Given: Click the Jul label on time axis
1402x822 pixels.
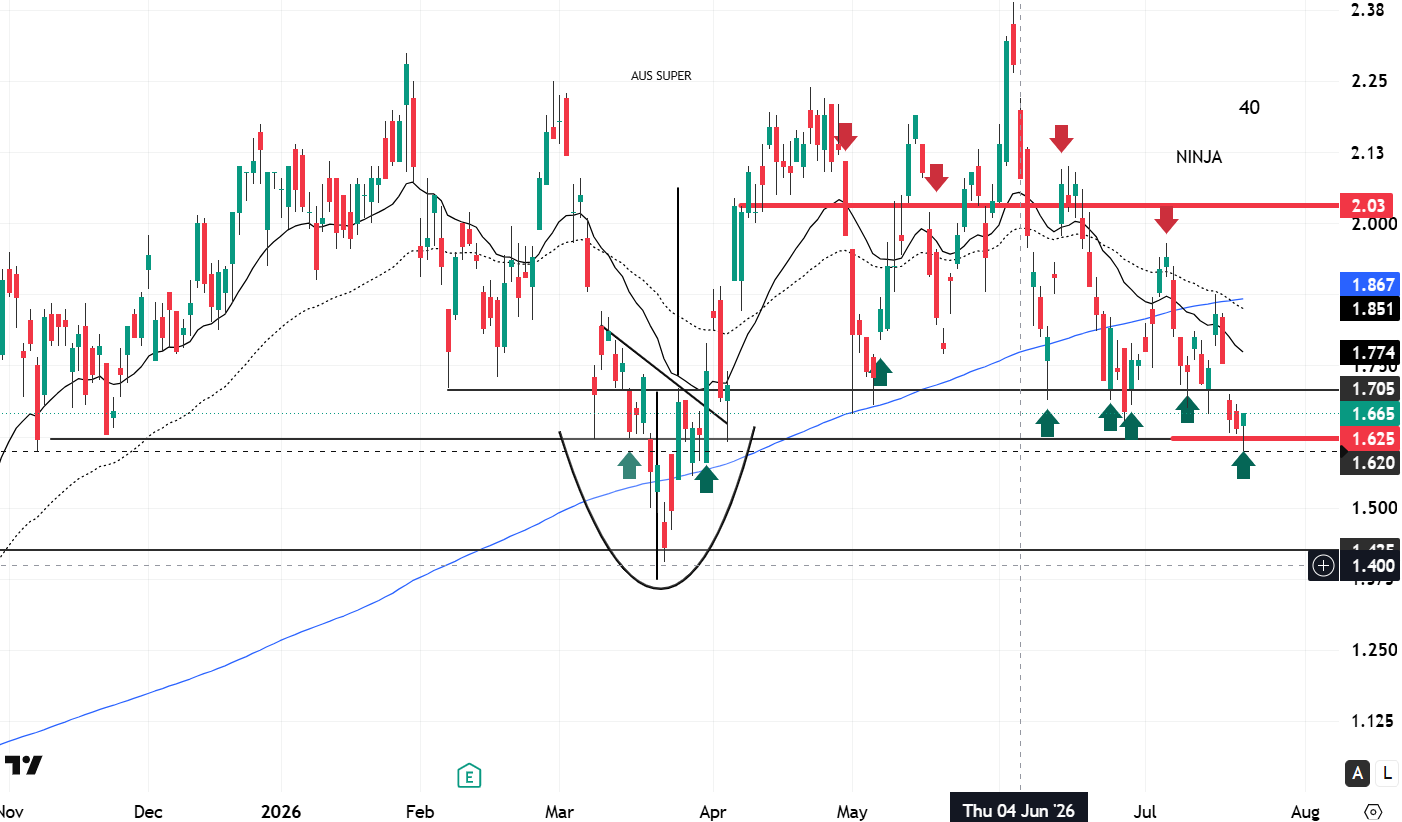Looking at the screenshot, I should point(1147,810).
